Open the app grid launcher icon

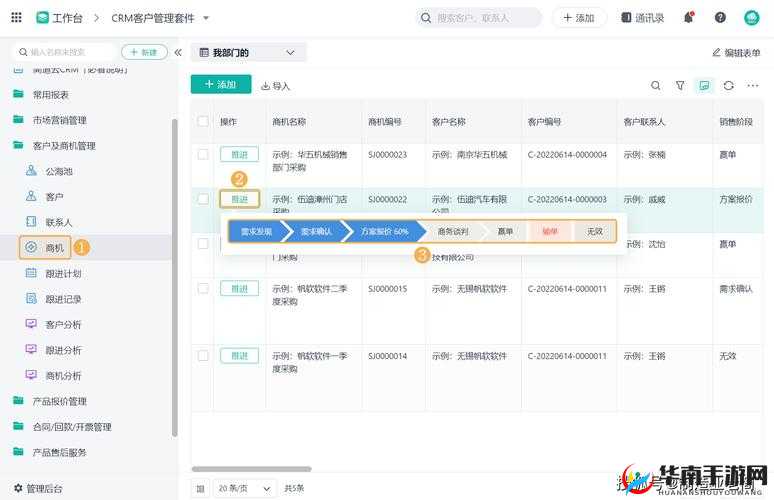[16, 18]
